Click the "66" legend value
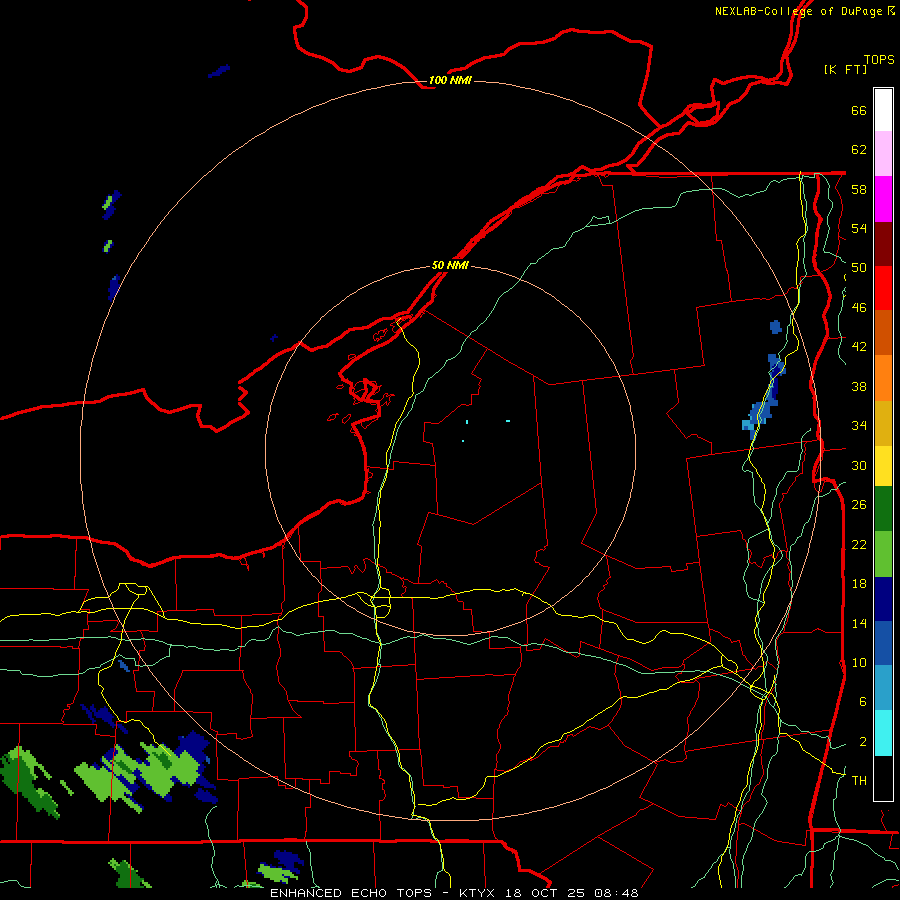 (859, 110)
